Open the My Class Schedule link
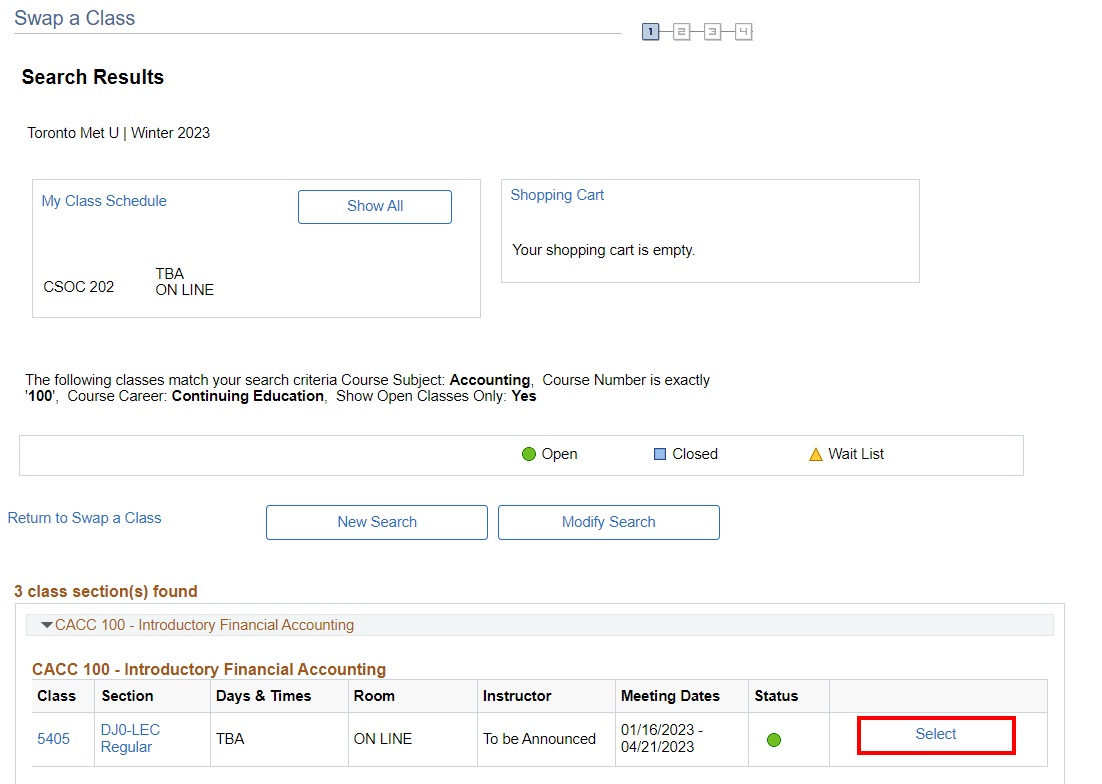Viewport: 1102px width, 784px height. 104,201
